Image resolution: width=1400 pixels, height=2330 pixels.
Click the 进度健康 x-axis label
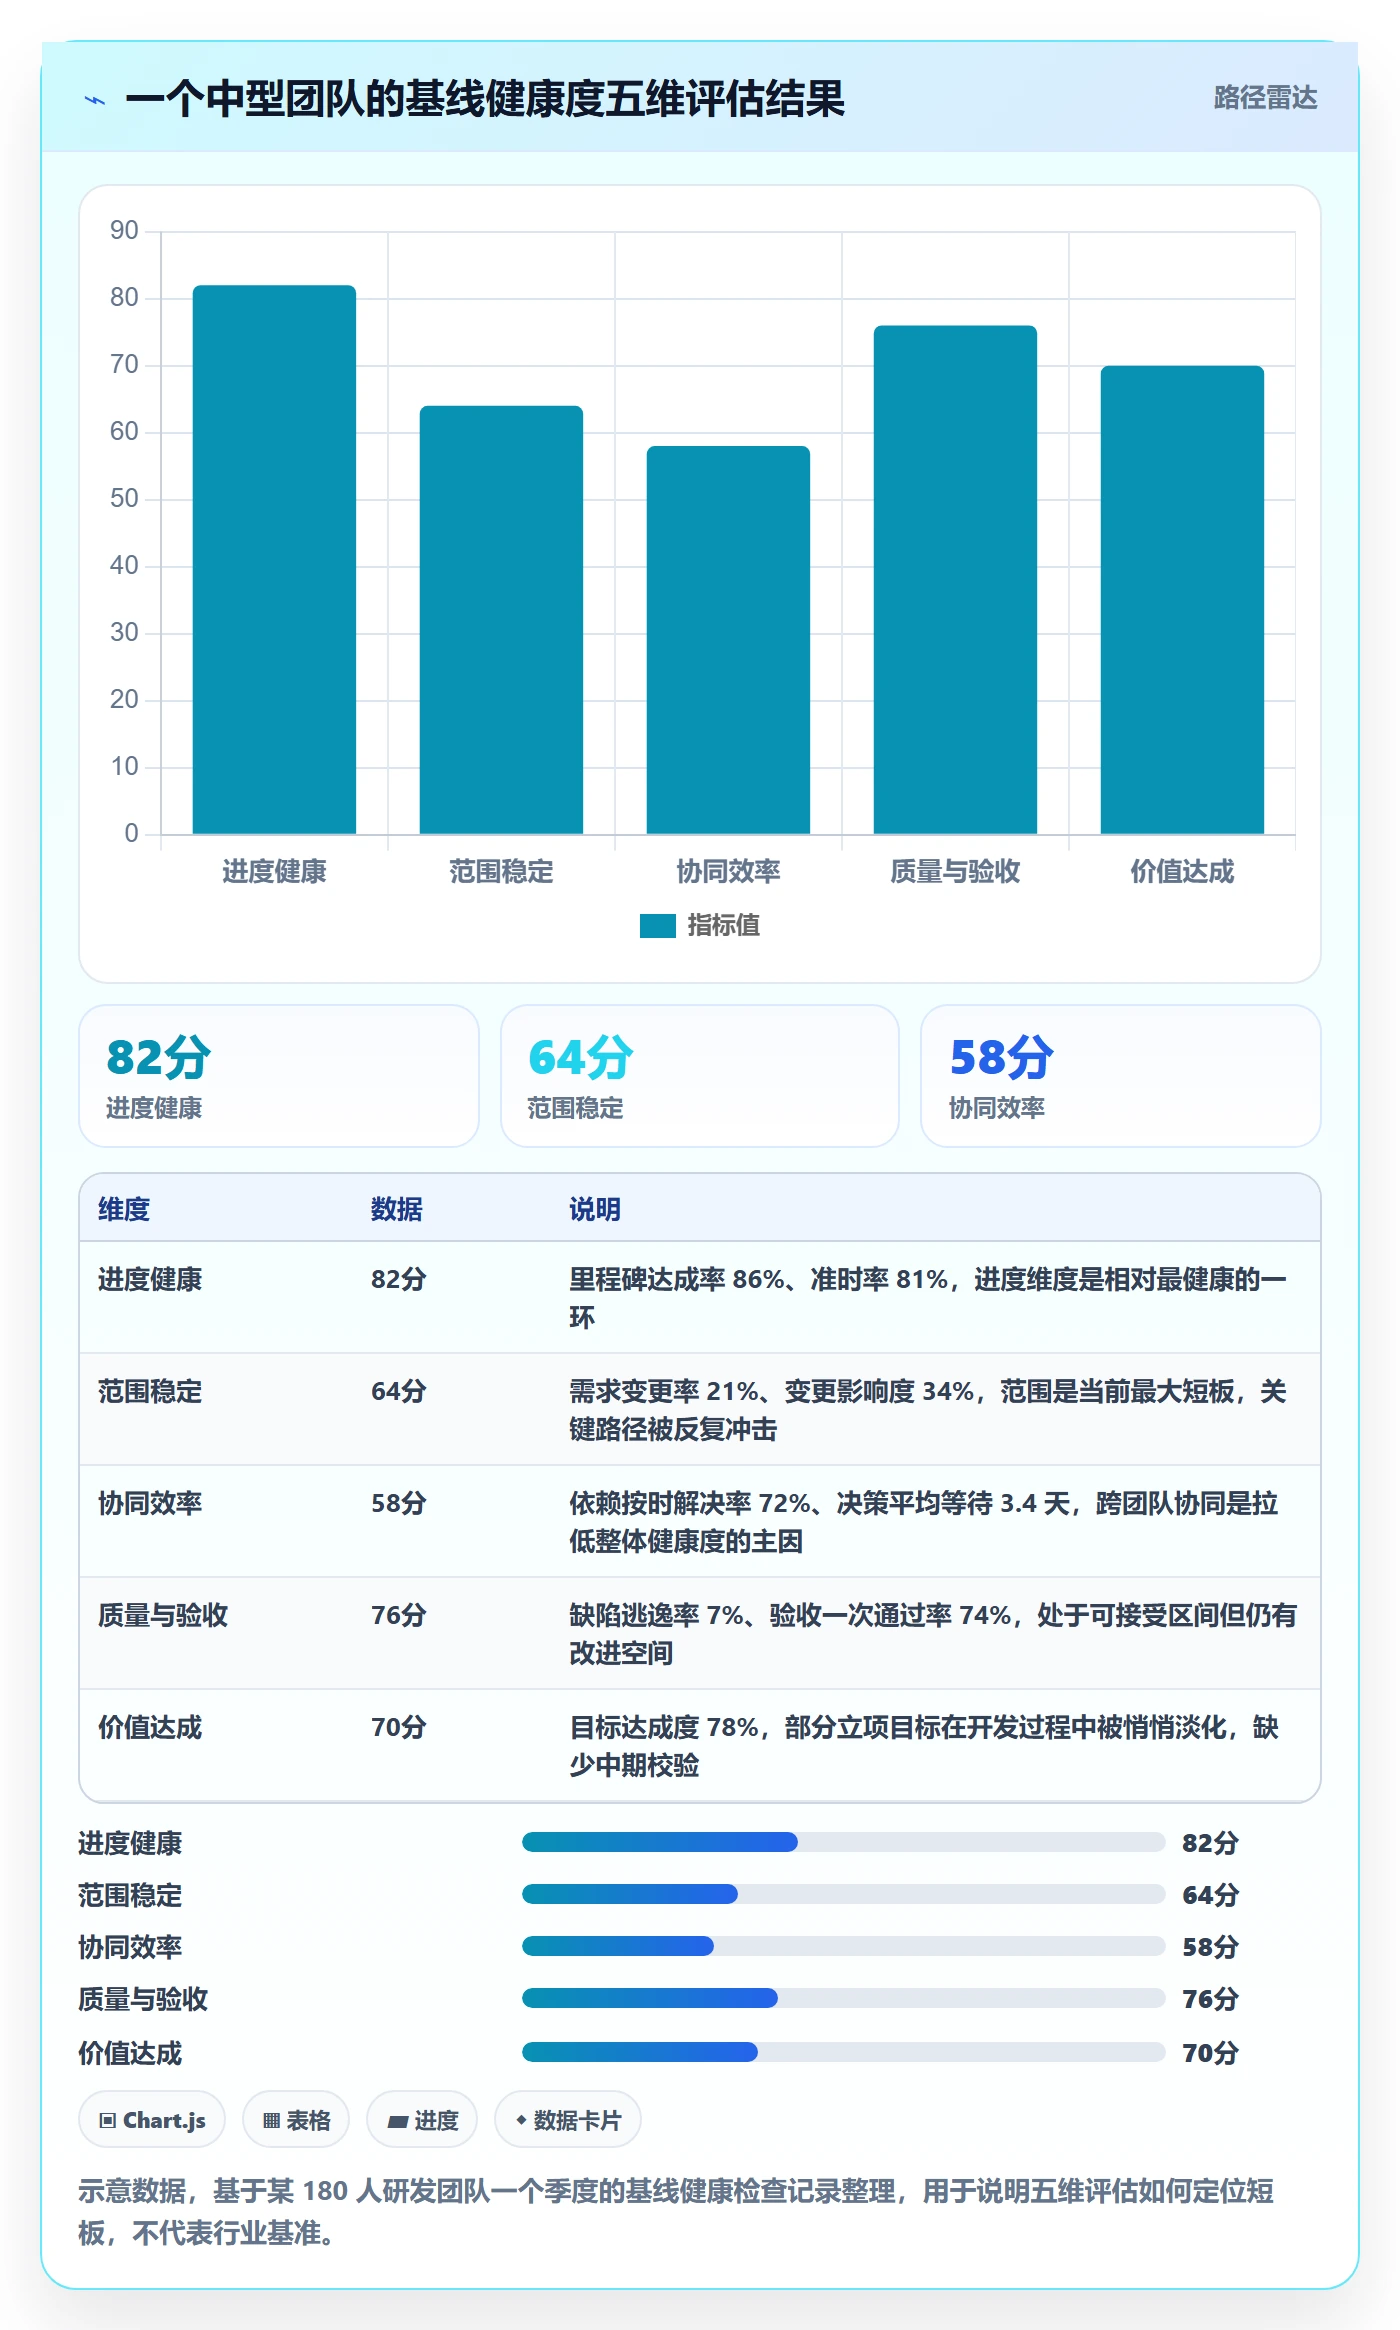click(x=274, y=871)
